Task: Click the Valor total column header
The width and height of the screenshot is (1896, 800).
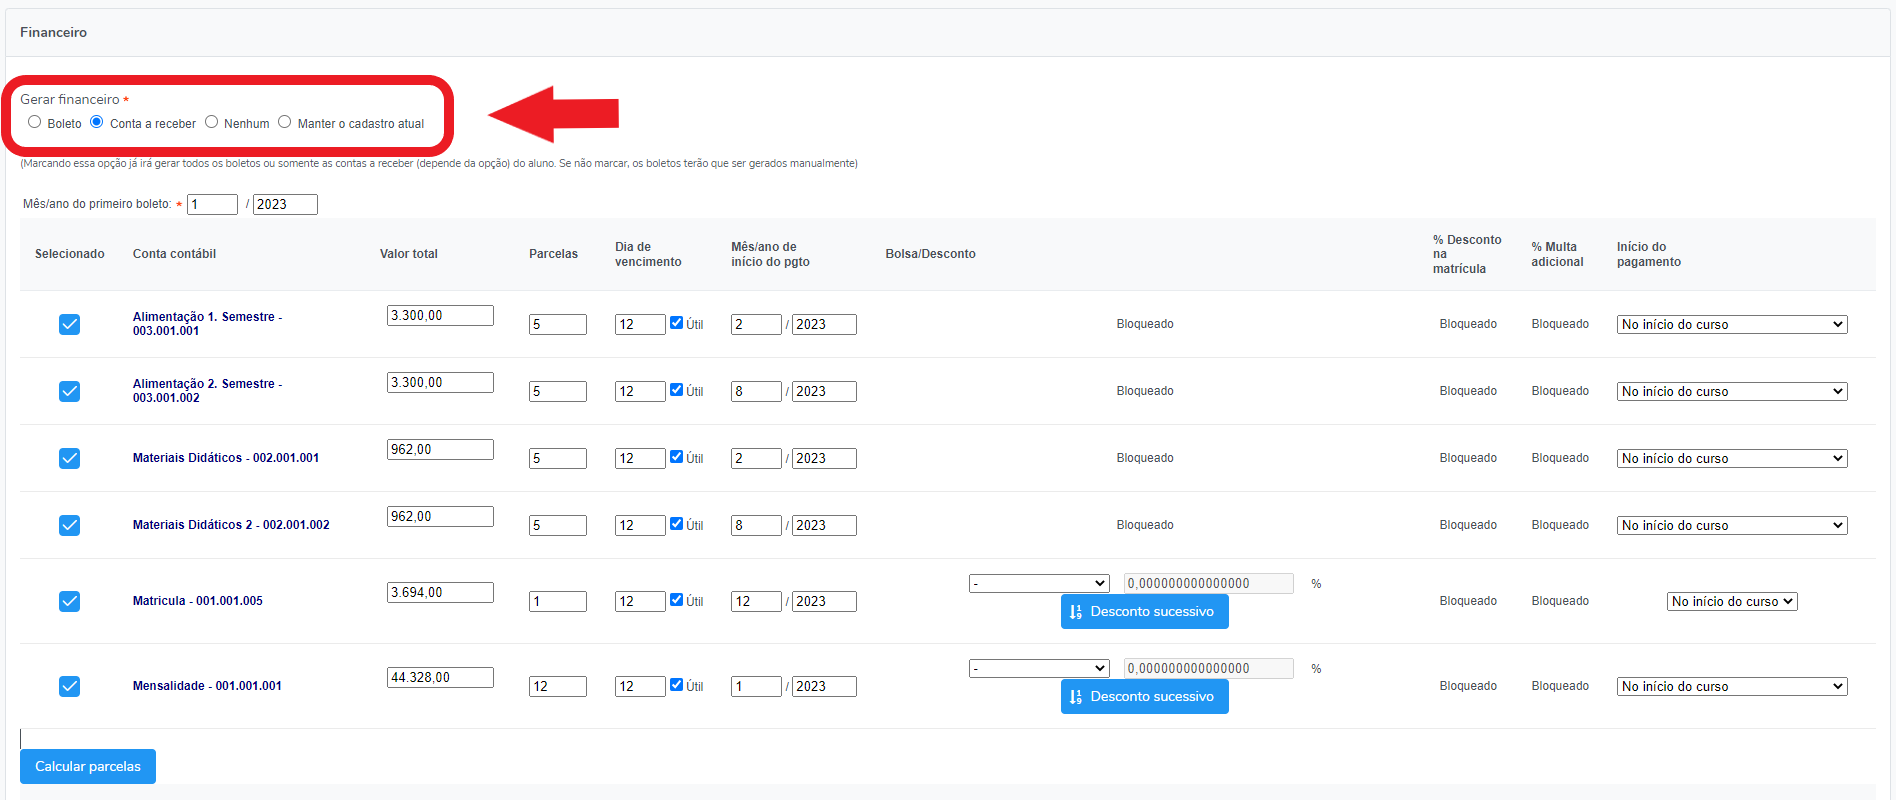Action: tap(408, 254)
